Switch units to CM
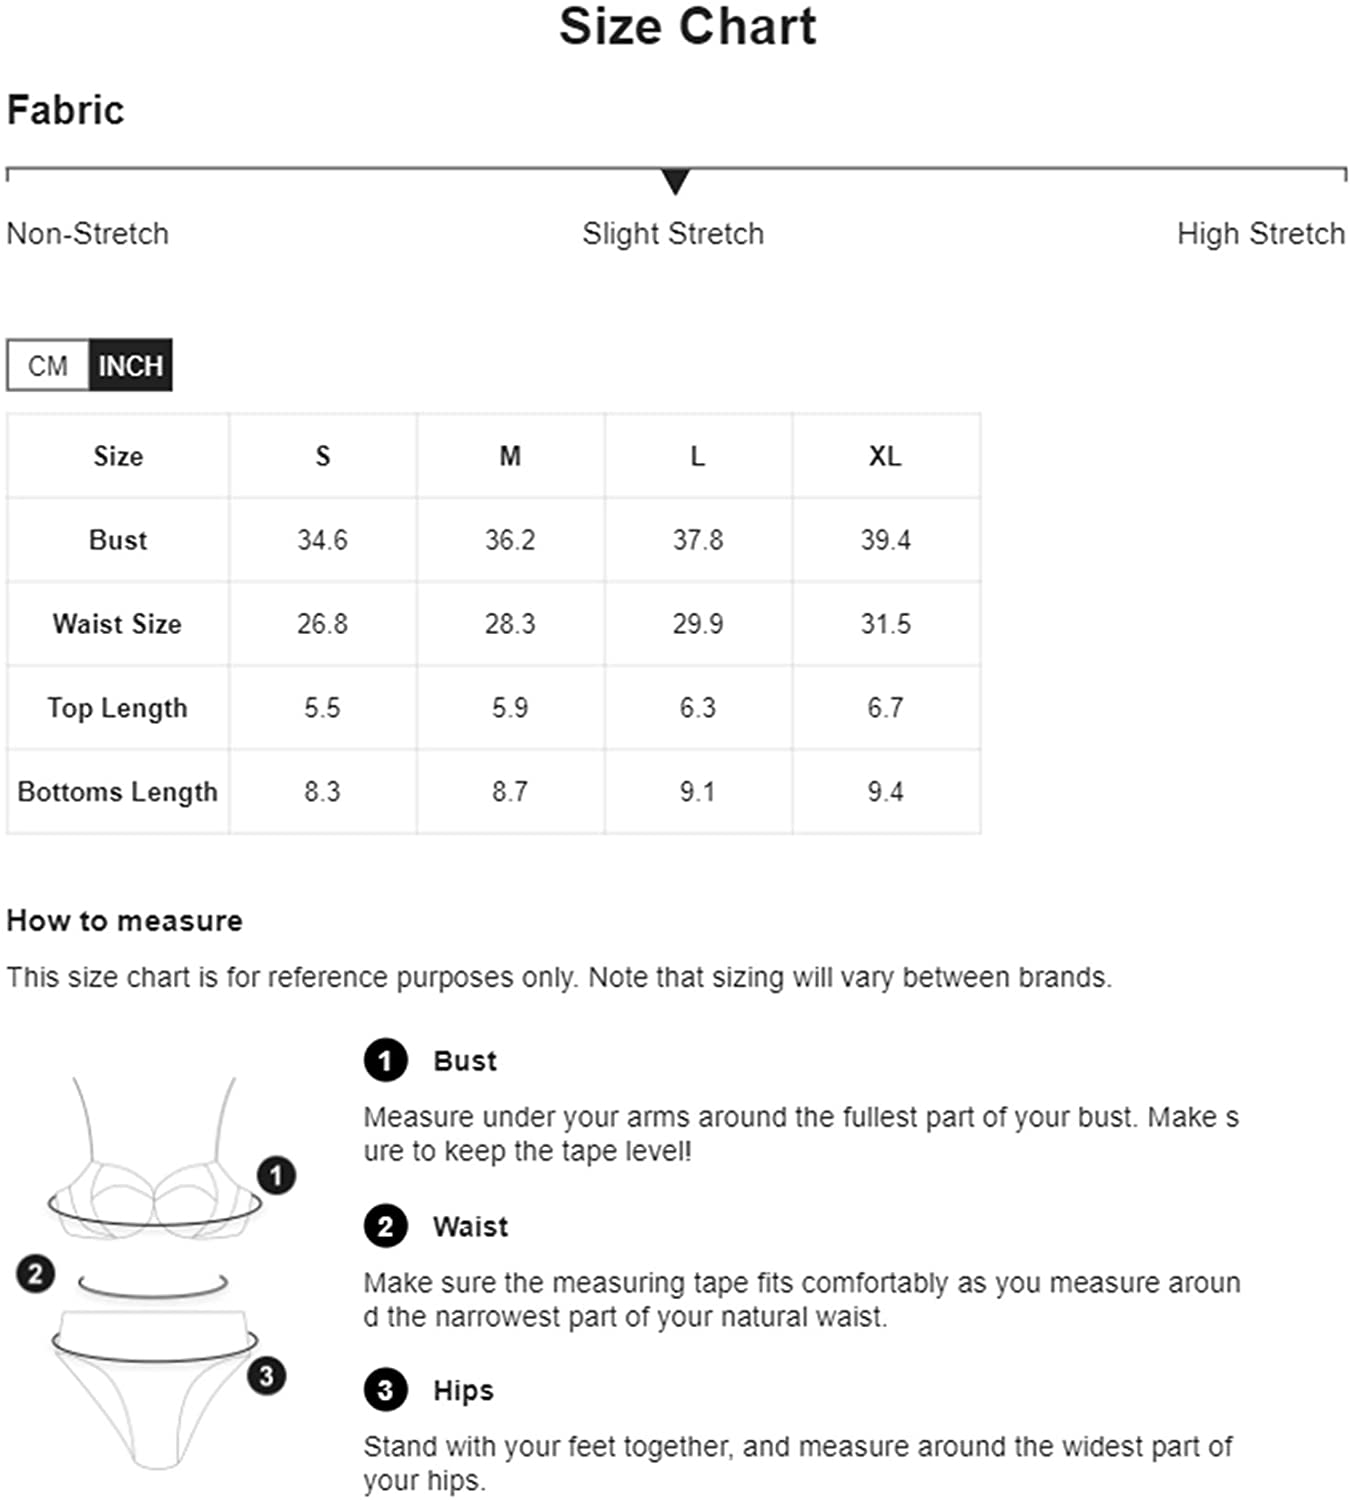 pos(48,365)
